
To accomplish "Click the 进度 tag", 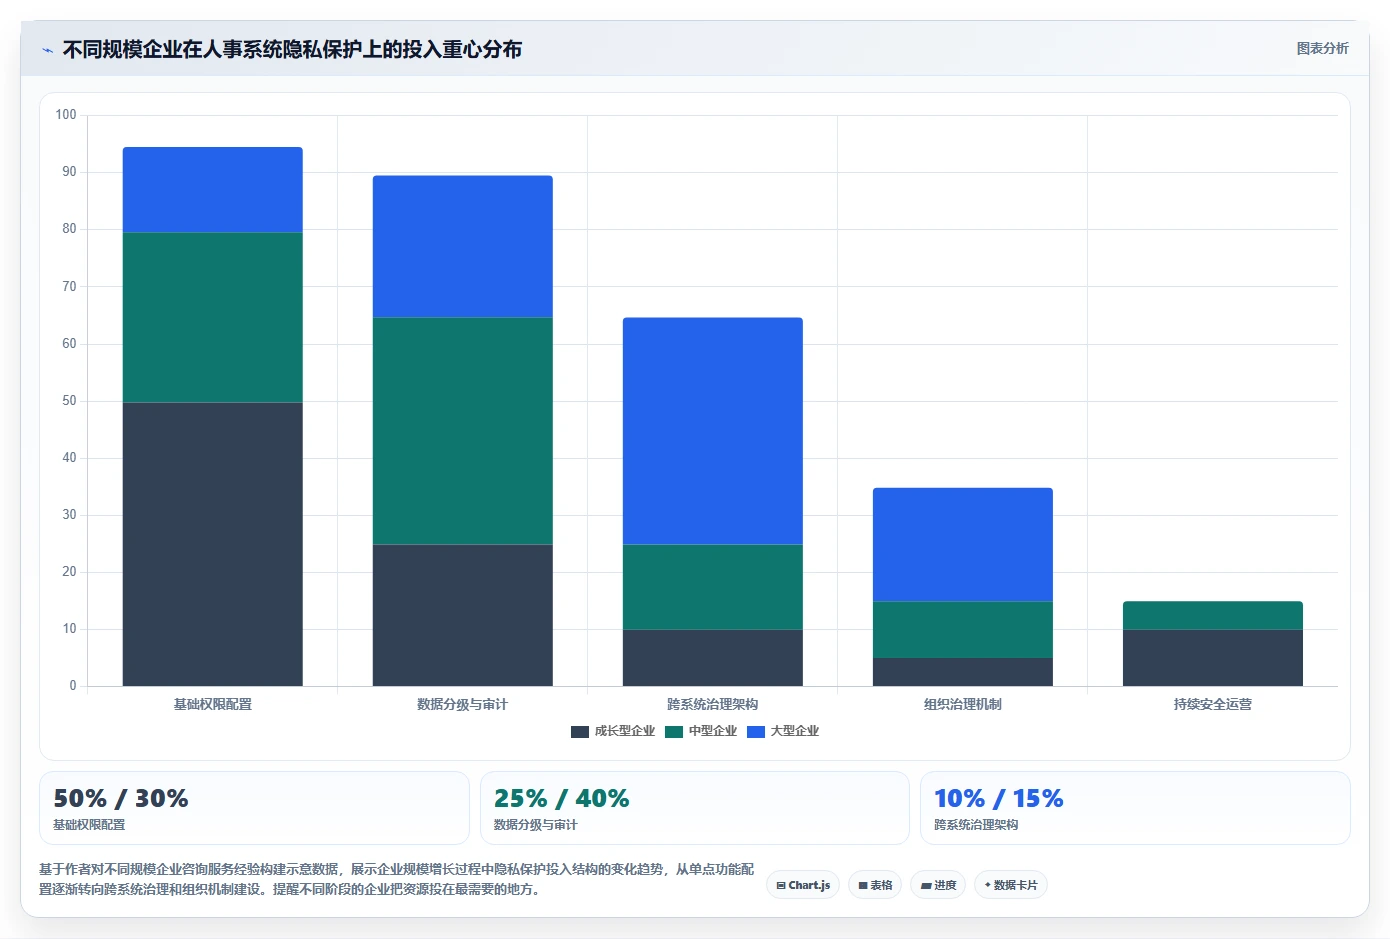I will click(938, 885).
